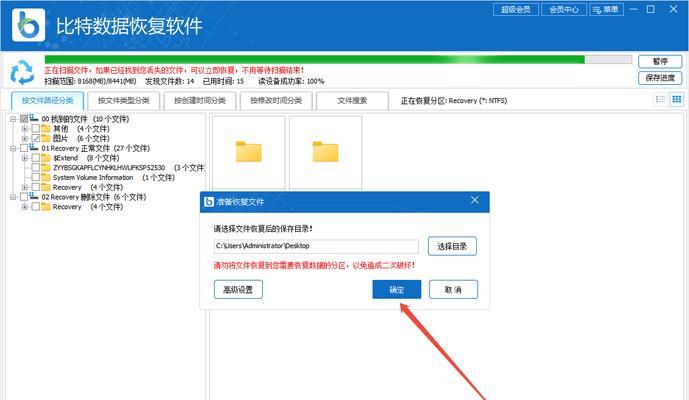This screenshot has height=400, width=689.
Task: Pause scanning with 暂停 button
Action: [660, 61]
